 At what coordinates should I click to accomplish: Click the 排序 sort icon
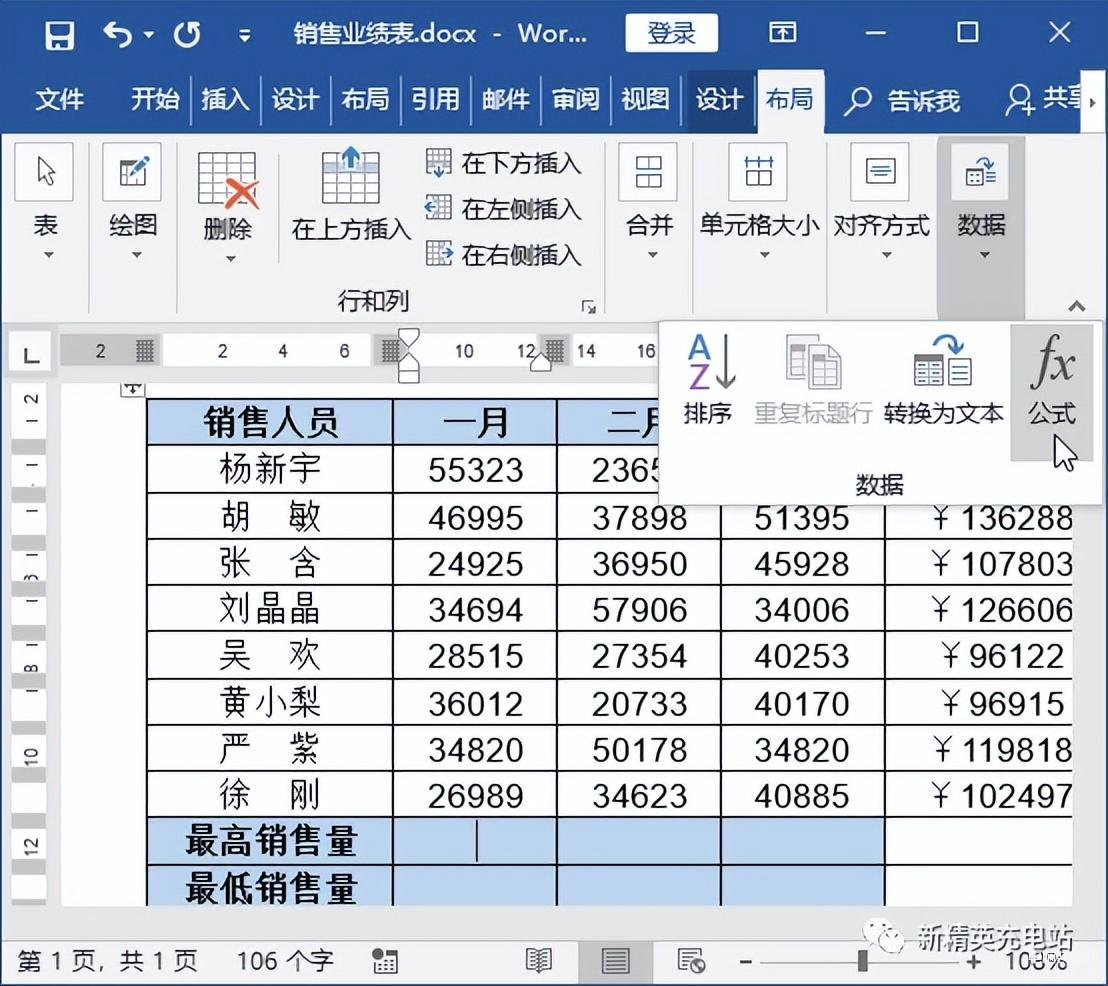click(708, 380)
